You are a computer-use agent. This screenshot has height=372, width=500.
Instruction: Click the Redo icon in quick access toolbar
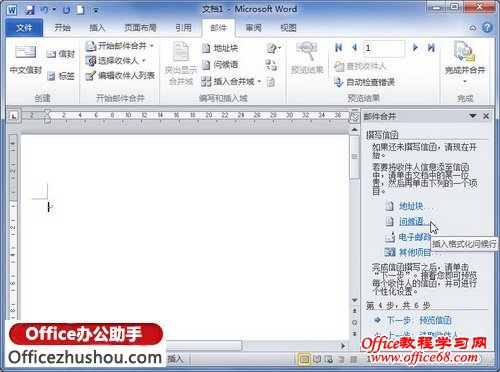[66, 10]
